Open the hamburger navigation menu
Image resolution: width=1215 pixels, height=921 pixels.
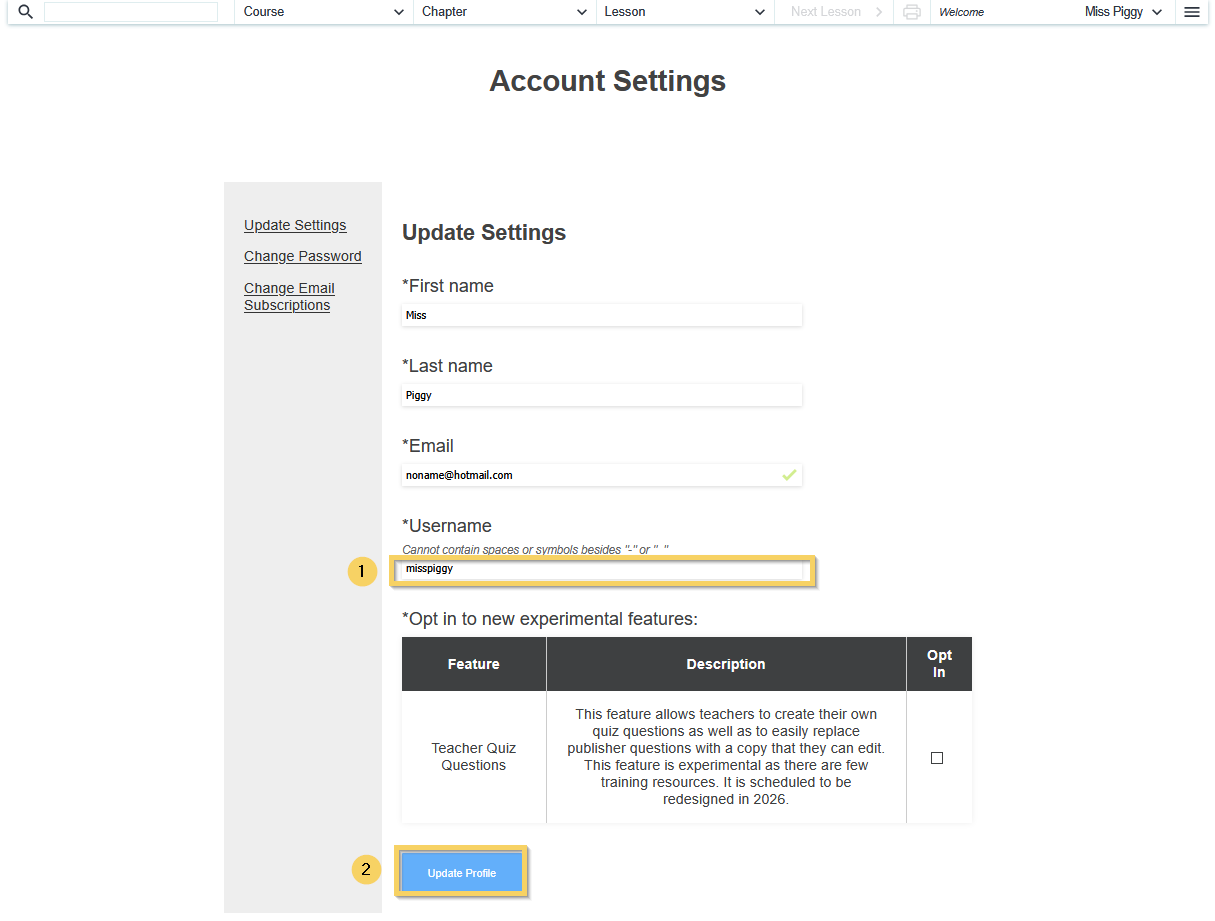coord(1191,12)
